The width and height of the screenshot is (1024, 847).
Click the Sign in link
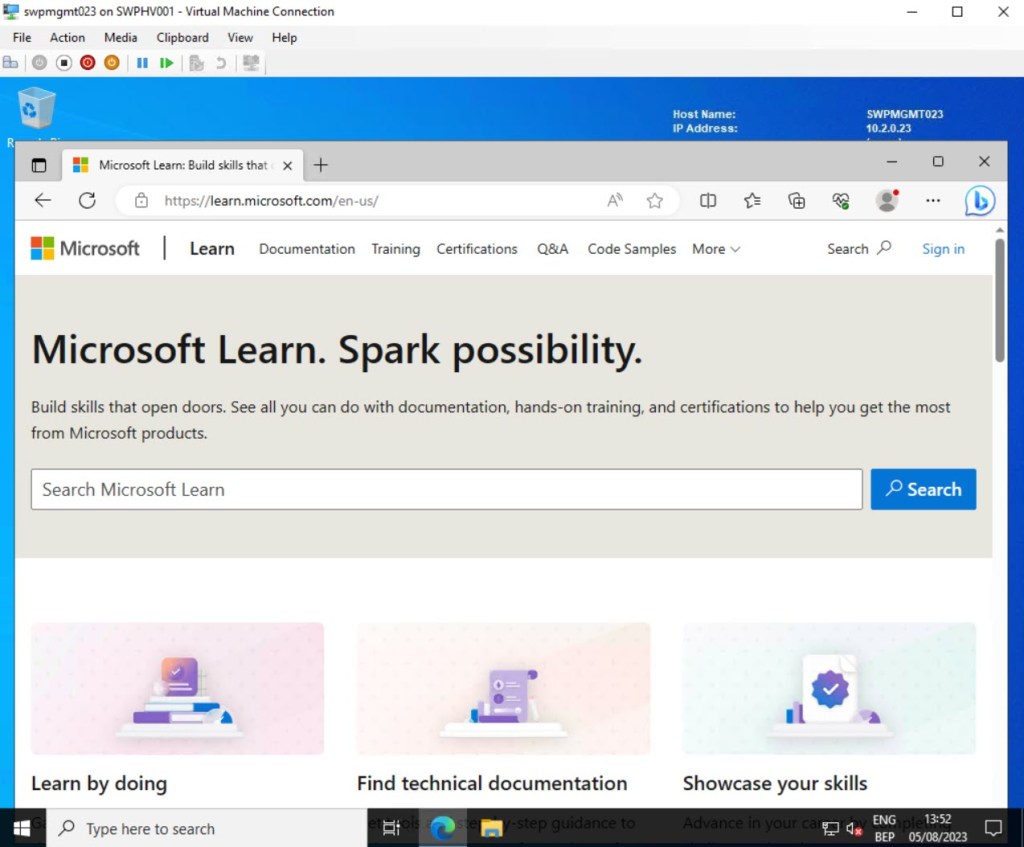pyautogui.click(x=943, y=249)
